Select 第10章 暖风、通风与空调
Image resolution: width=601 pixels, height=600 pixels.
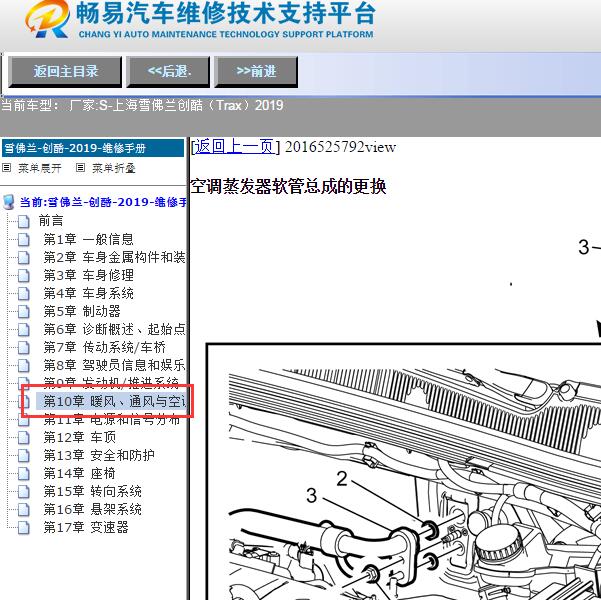pos(111,401)
